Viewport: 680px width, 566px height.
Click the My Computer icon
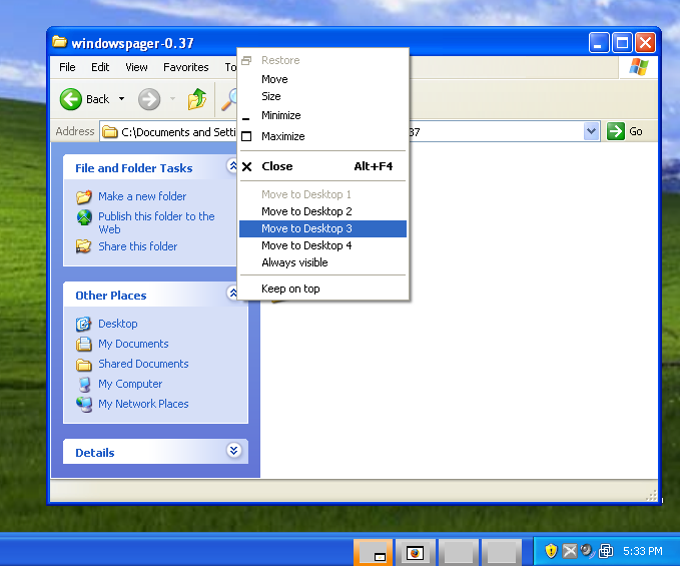[85, 384]
